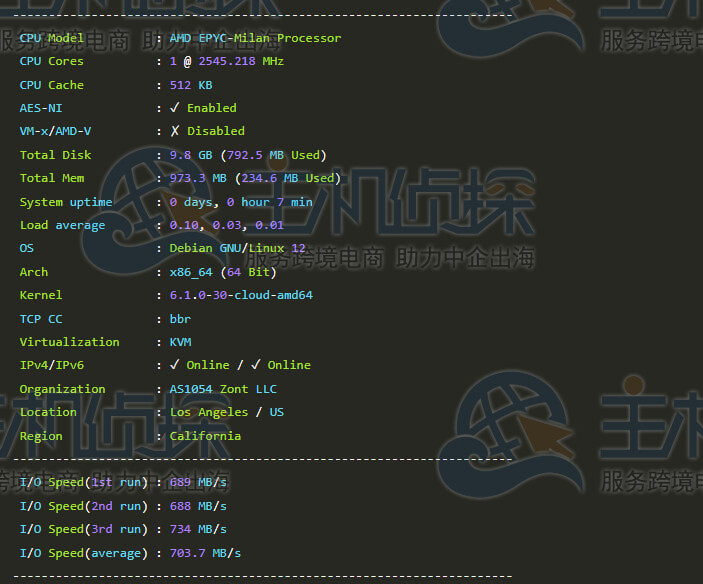Click the checkmark next to 'Enabled'

175,108
